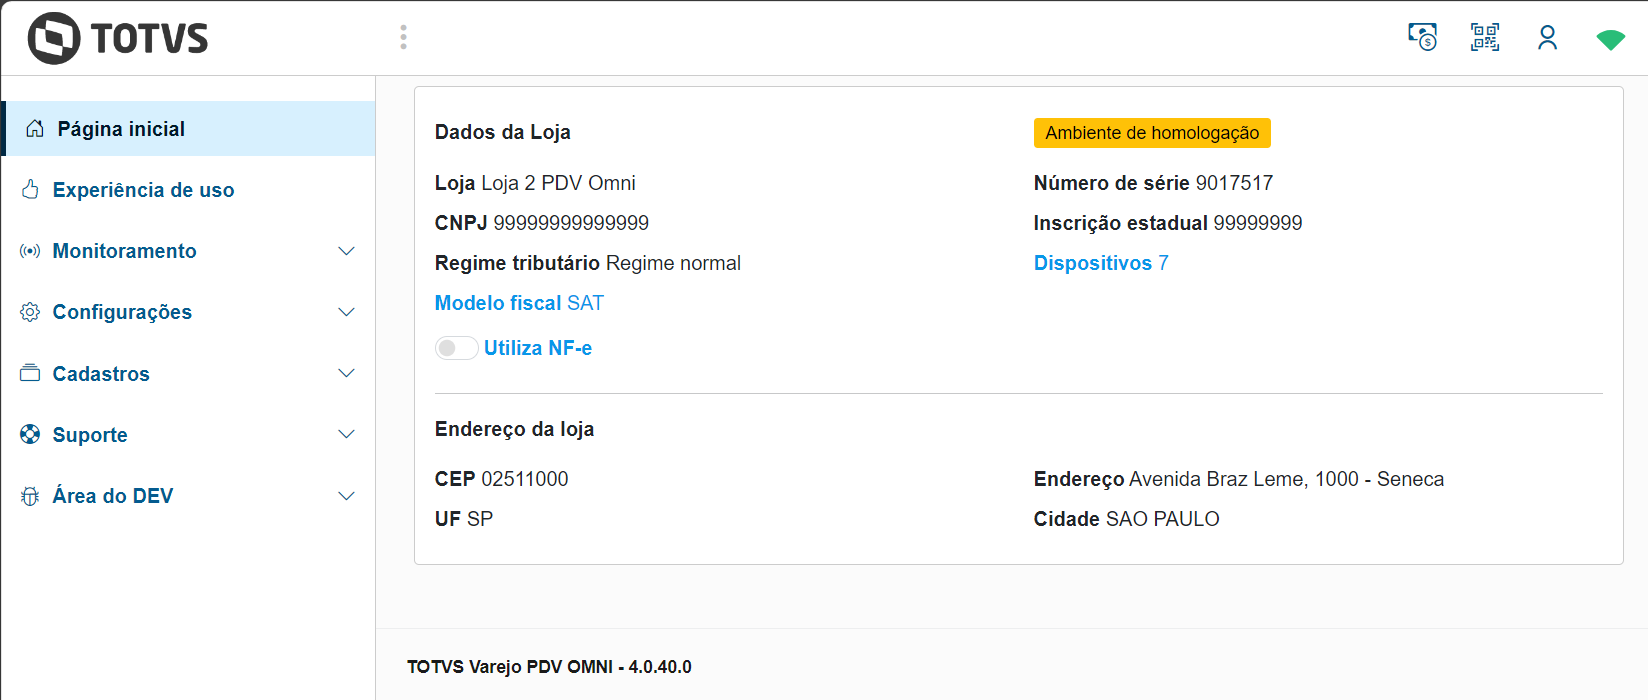
Task: Click the Modelo fiscal SAT link
Action: [519, 303]
